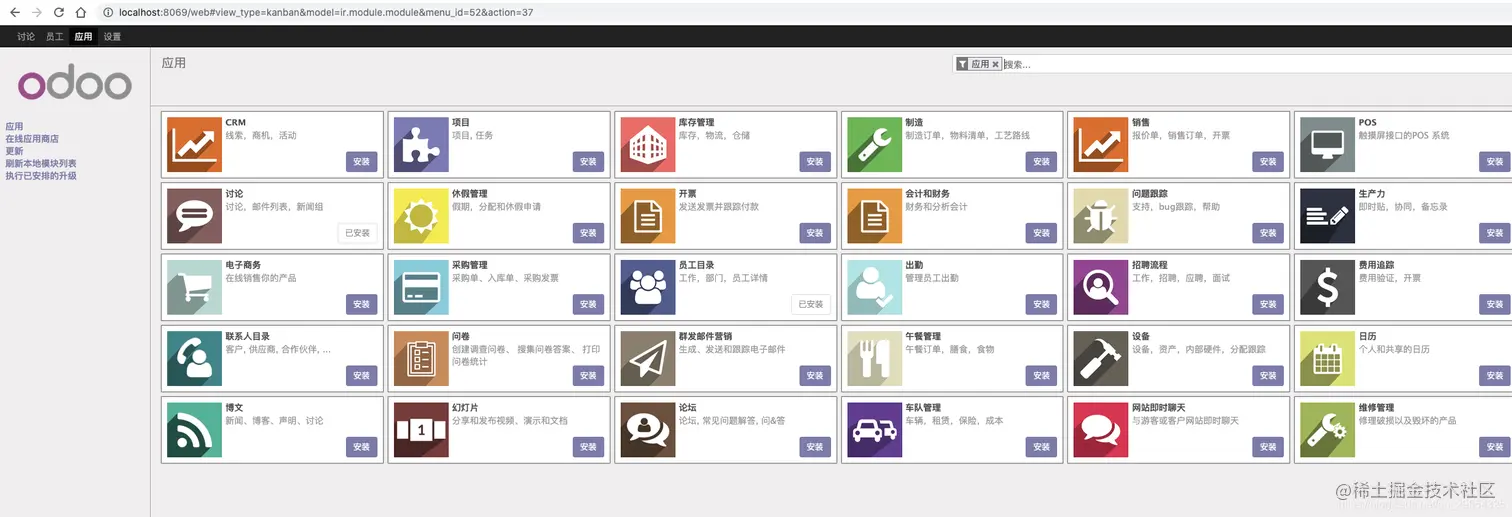Click the 采购管理 credit card icon

[x=421, y=288]
